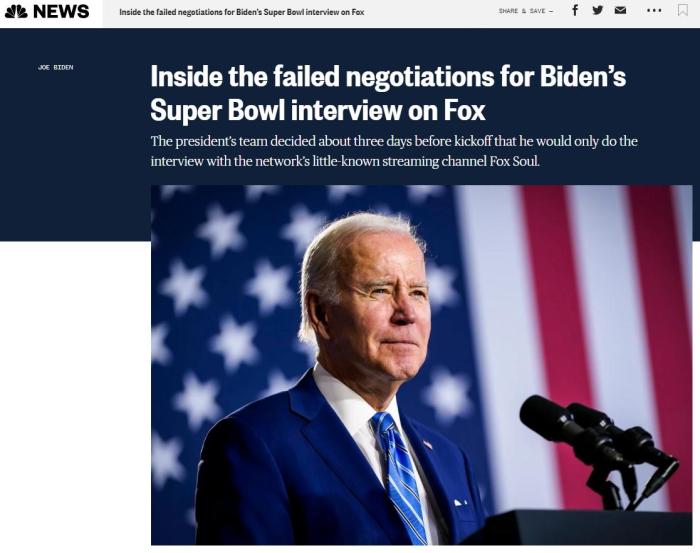Click the main headline about failed negotiations
The image size is (700, 553).
(x=388, y=77)
